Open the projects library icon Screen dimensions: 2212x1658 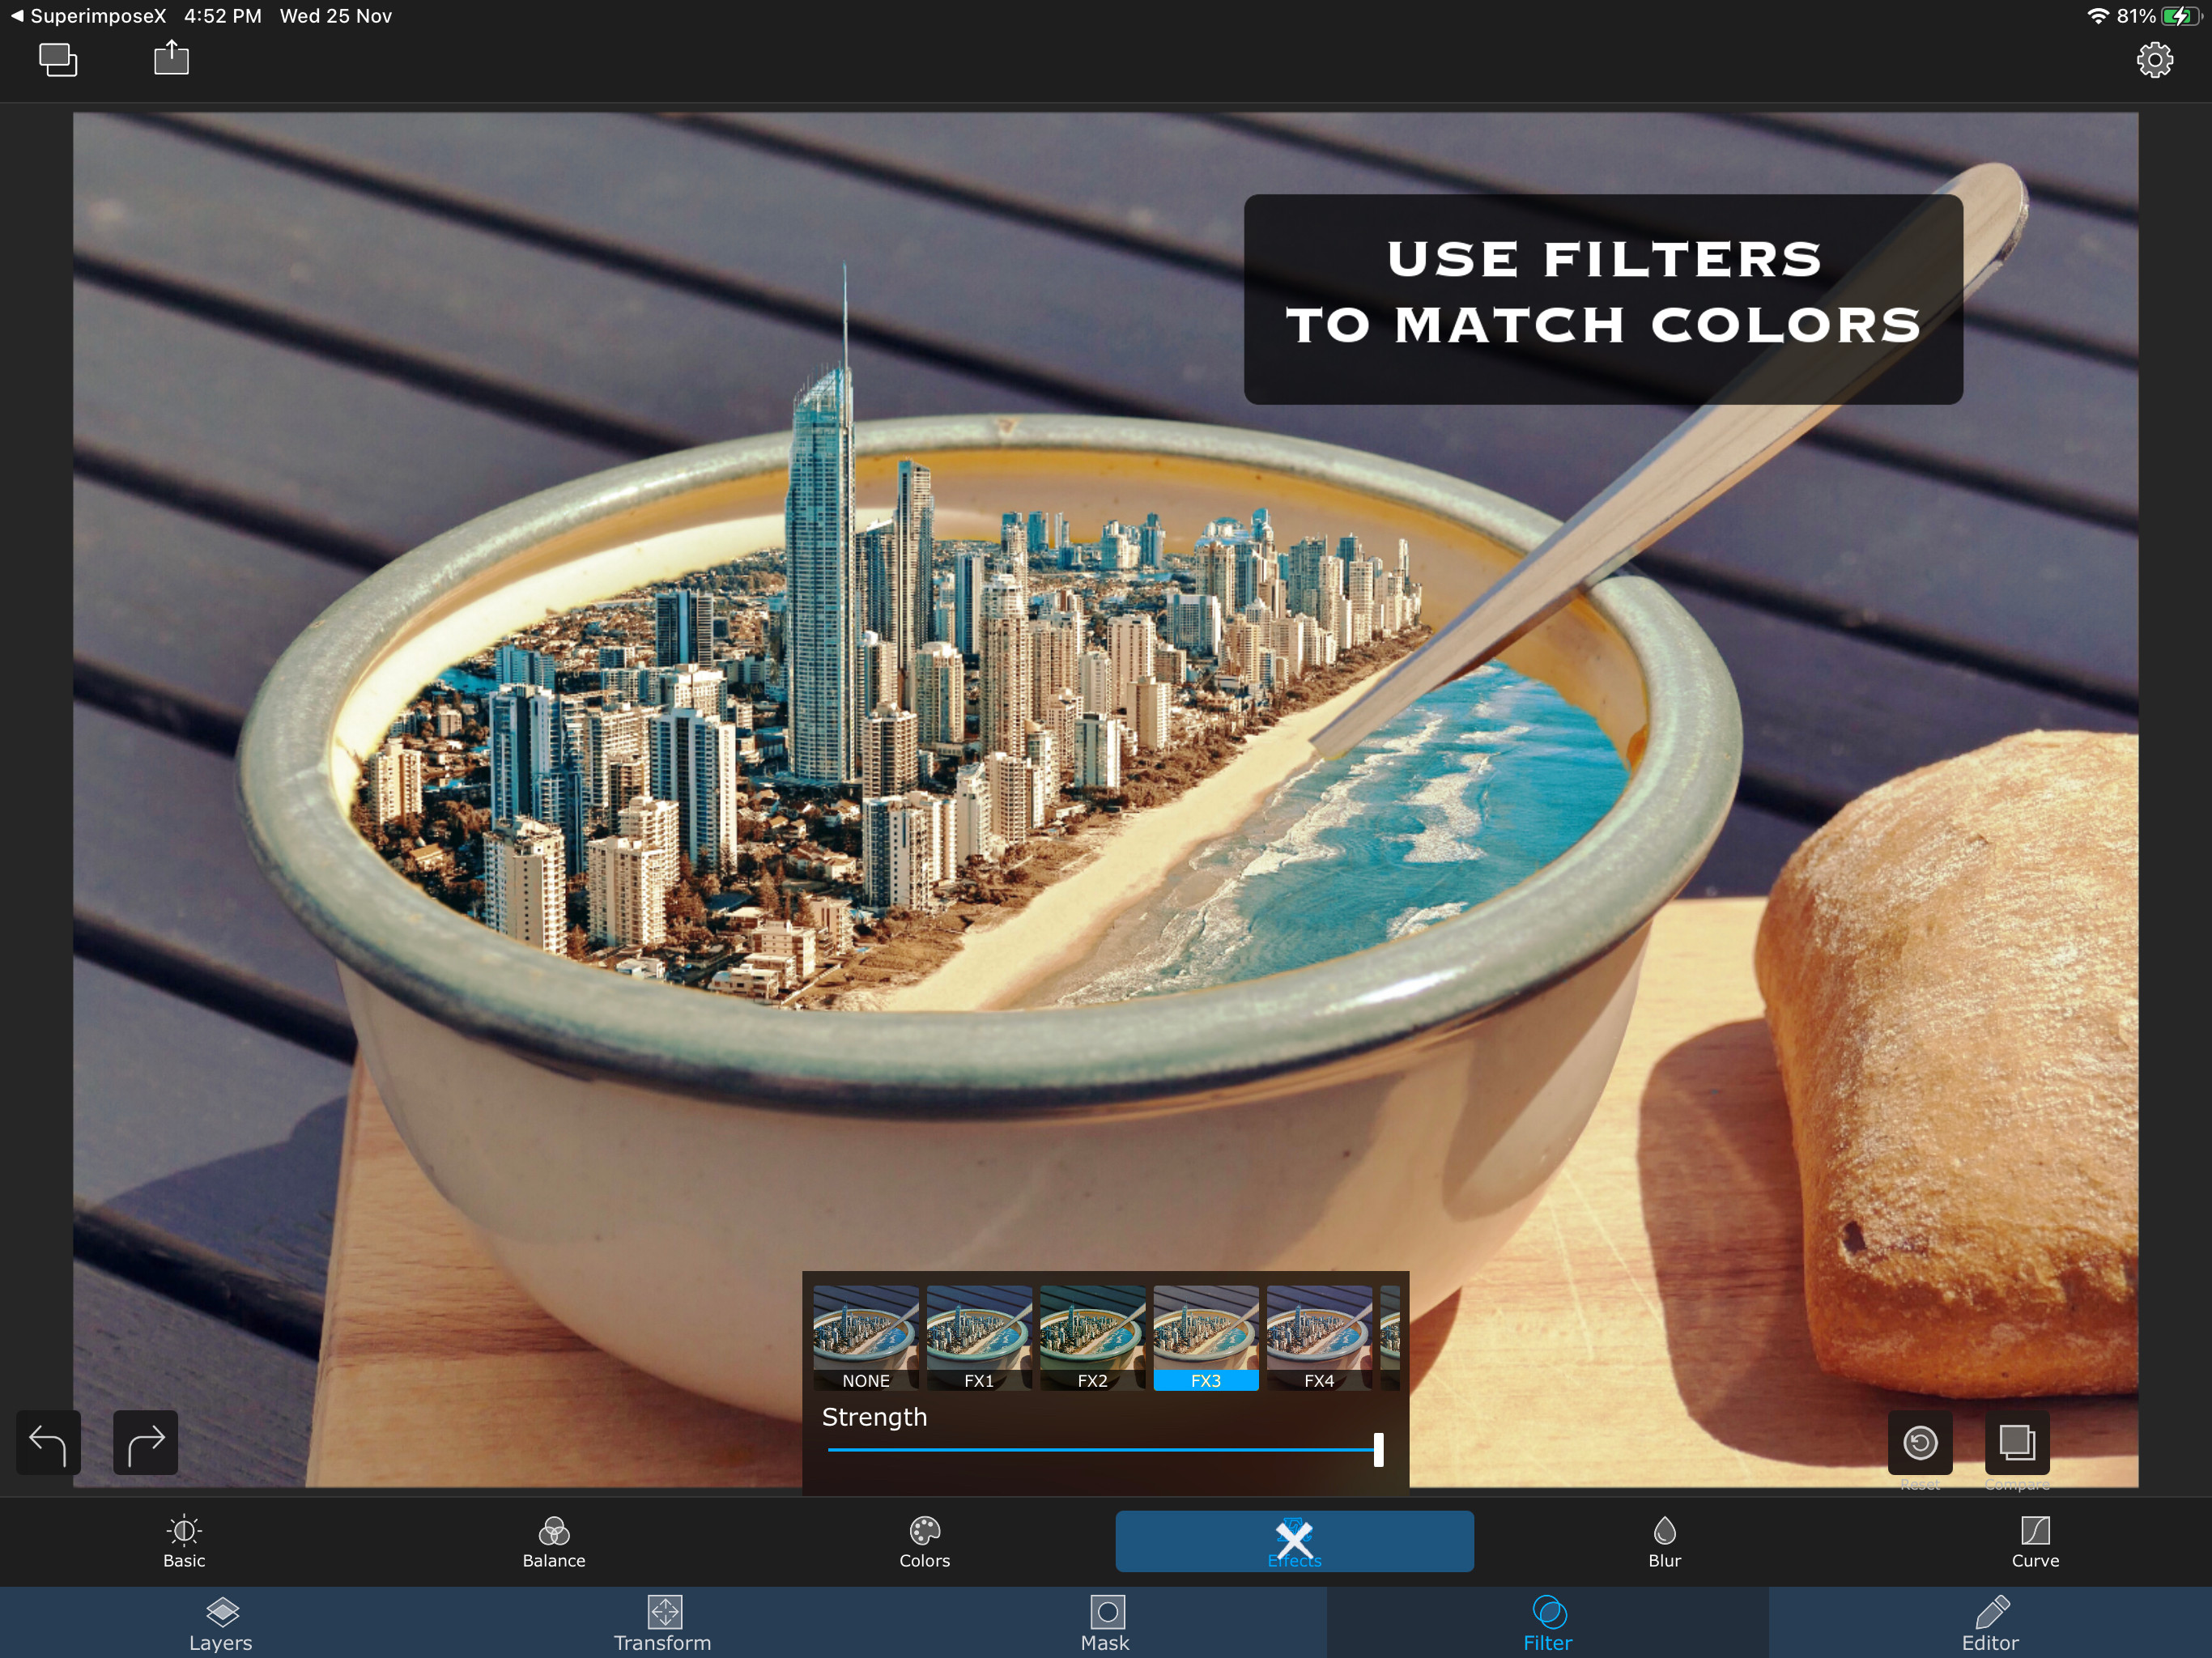pos(58,60)
